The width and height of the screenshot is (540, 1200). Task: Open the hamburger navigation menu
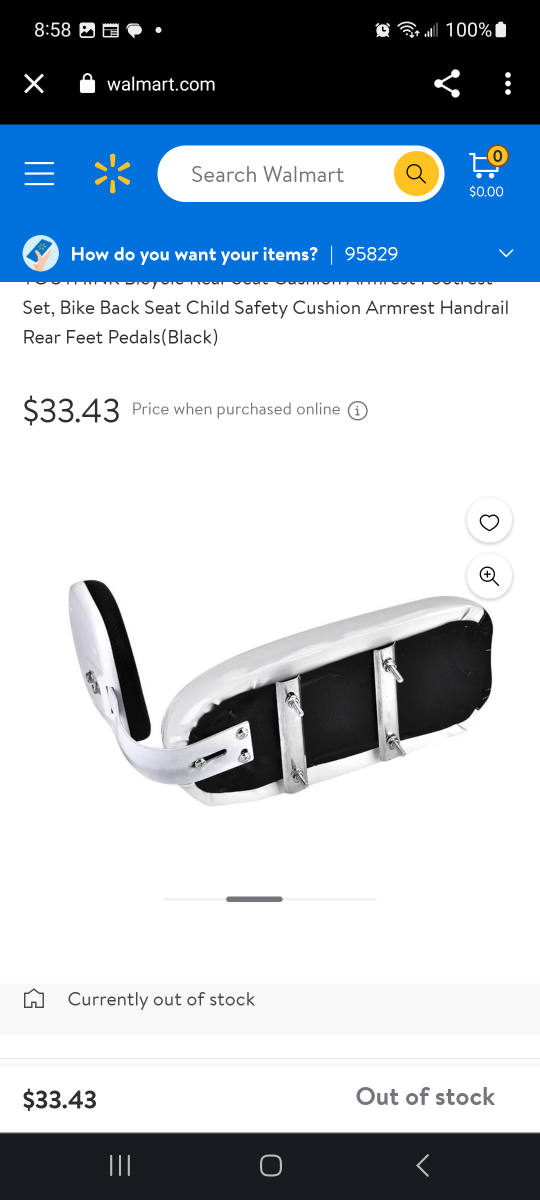point(39,174)
